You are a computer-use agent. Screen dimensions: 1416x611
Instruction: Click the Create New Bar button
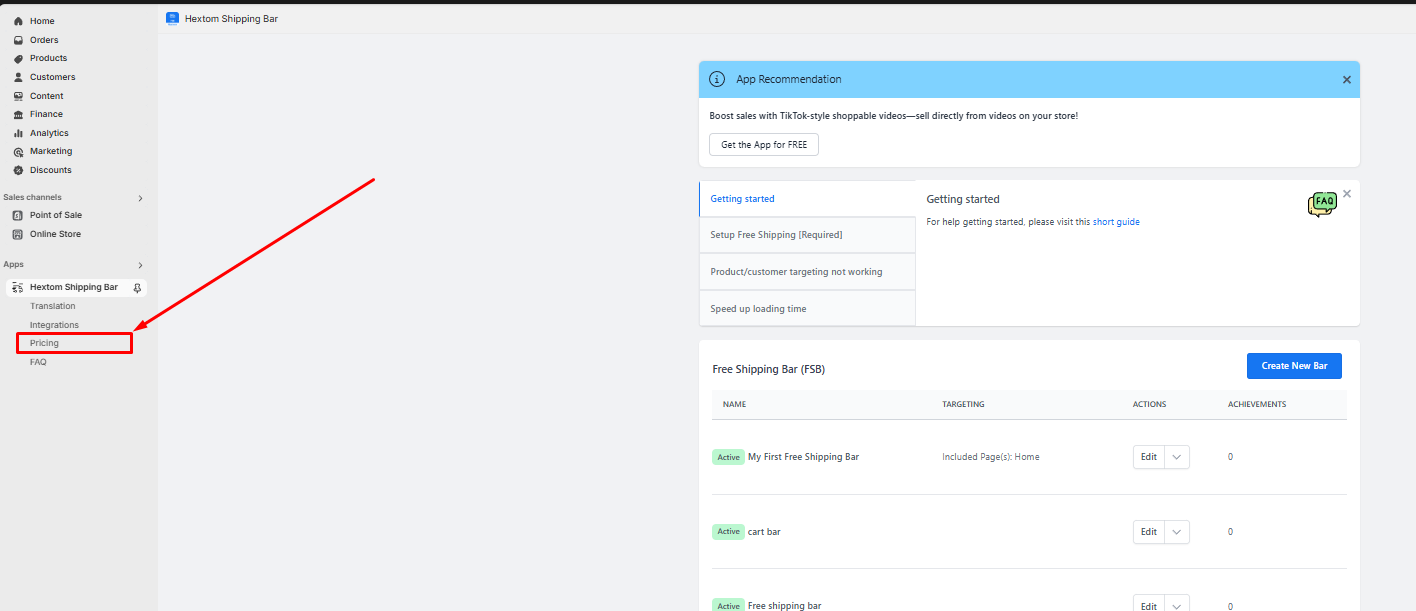(1294, 366)
